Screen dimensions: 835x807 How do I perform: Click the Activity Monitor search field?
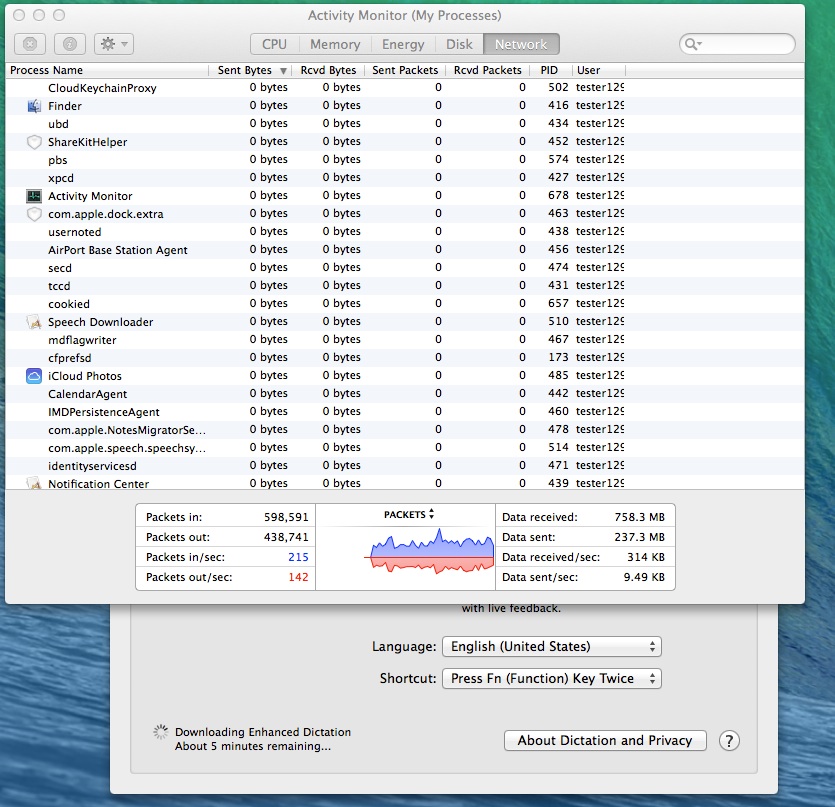738,44
